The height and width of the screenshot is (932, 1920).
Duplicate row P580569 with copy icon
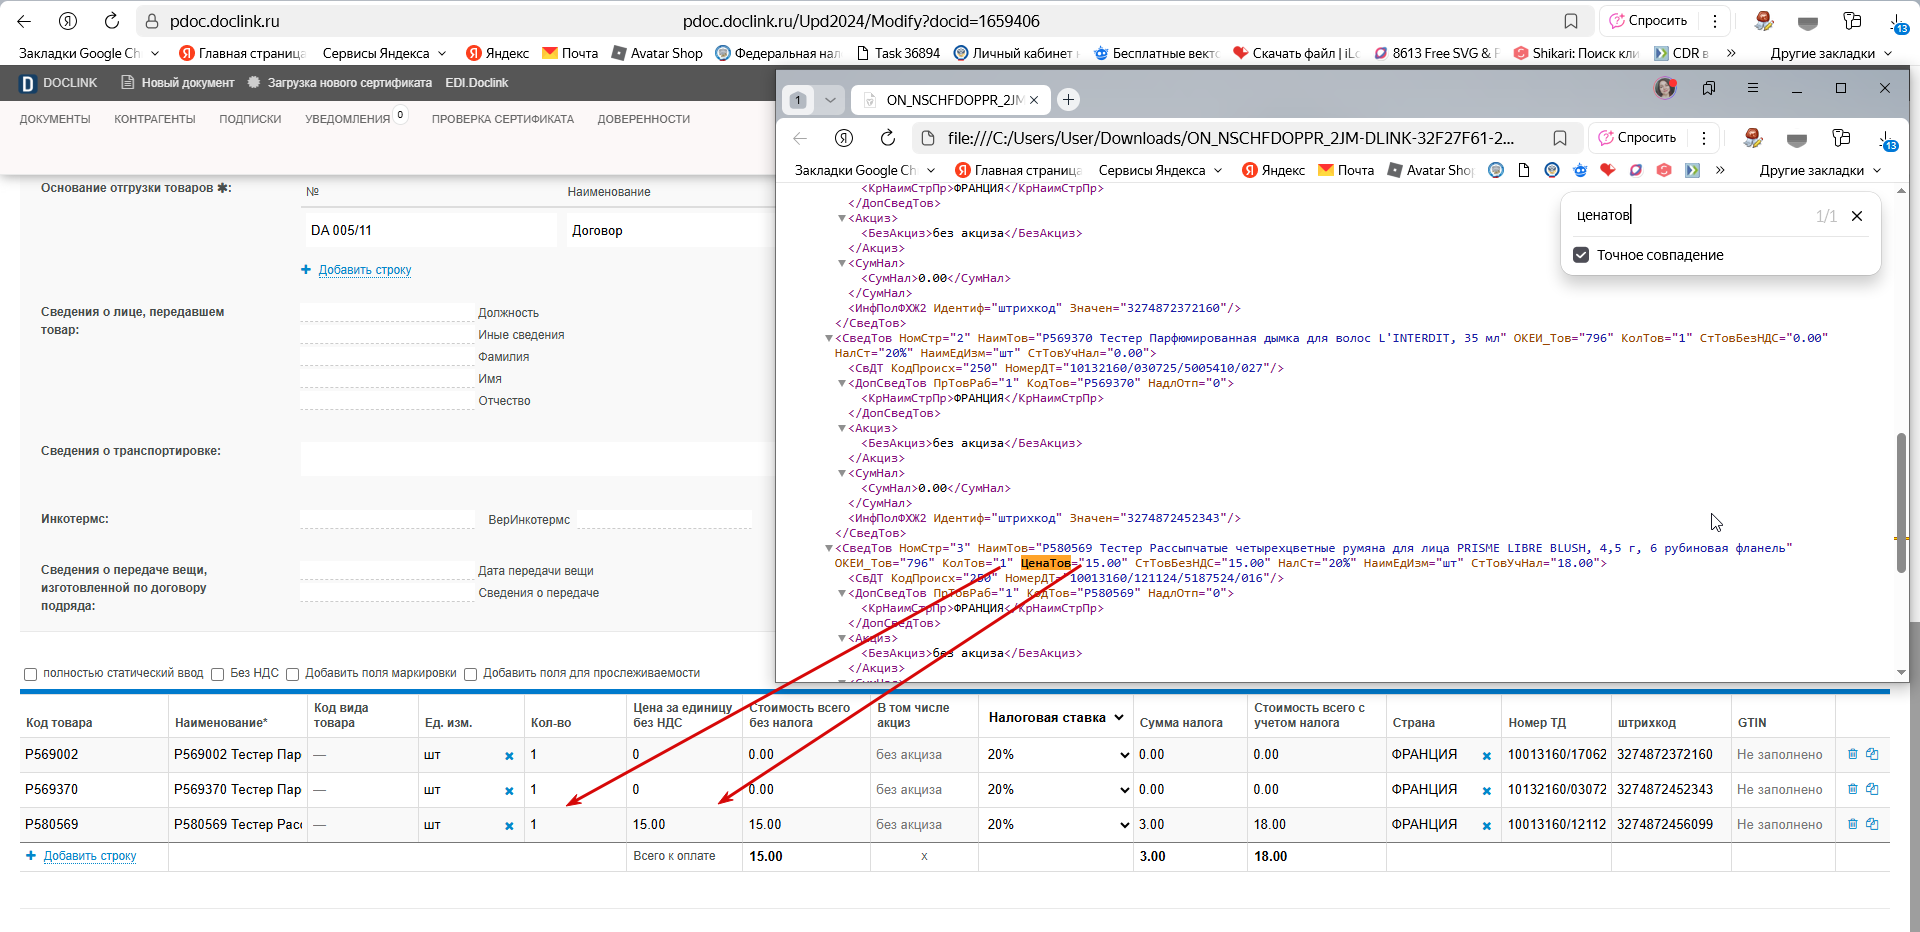point(1872,824)
